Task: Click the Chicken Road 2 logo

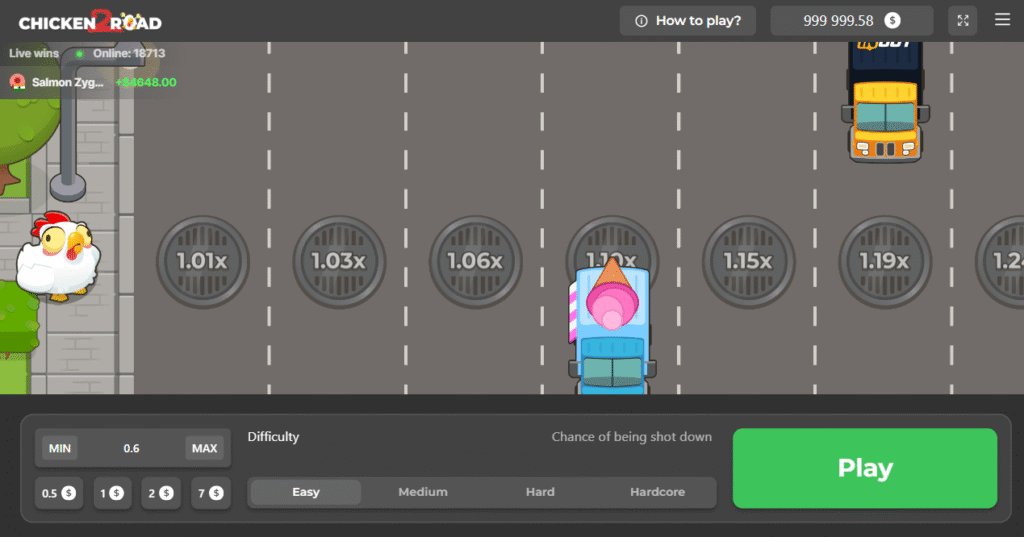Action: [x=90, y=21]
